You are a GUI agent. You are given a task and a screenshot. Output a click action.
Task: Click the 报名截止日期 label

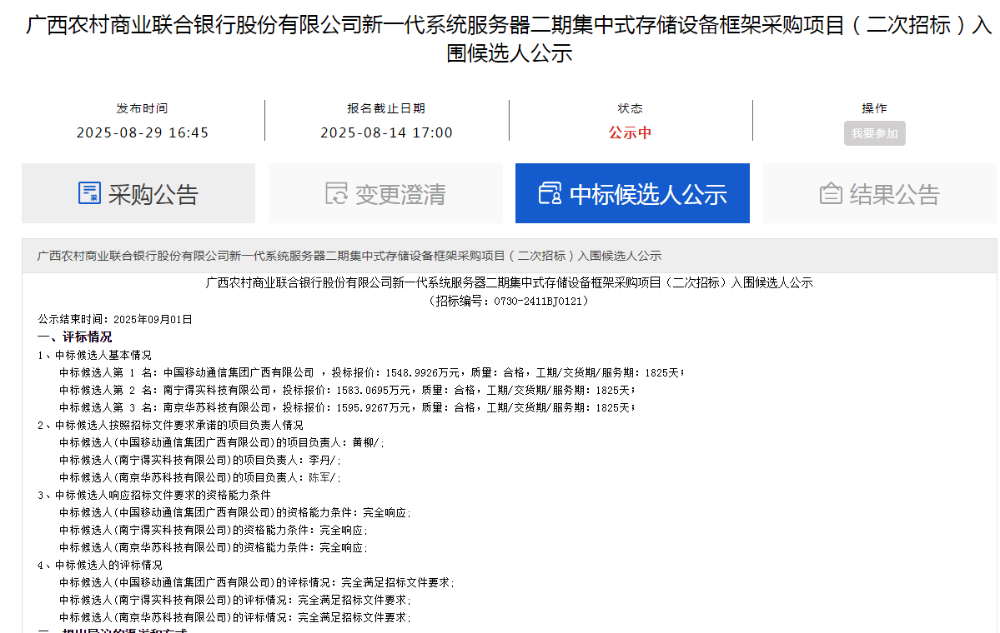click(x=386, y=108)
